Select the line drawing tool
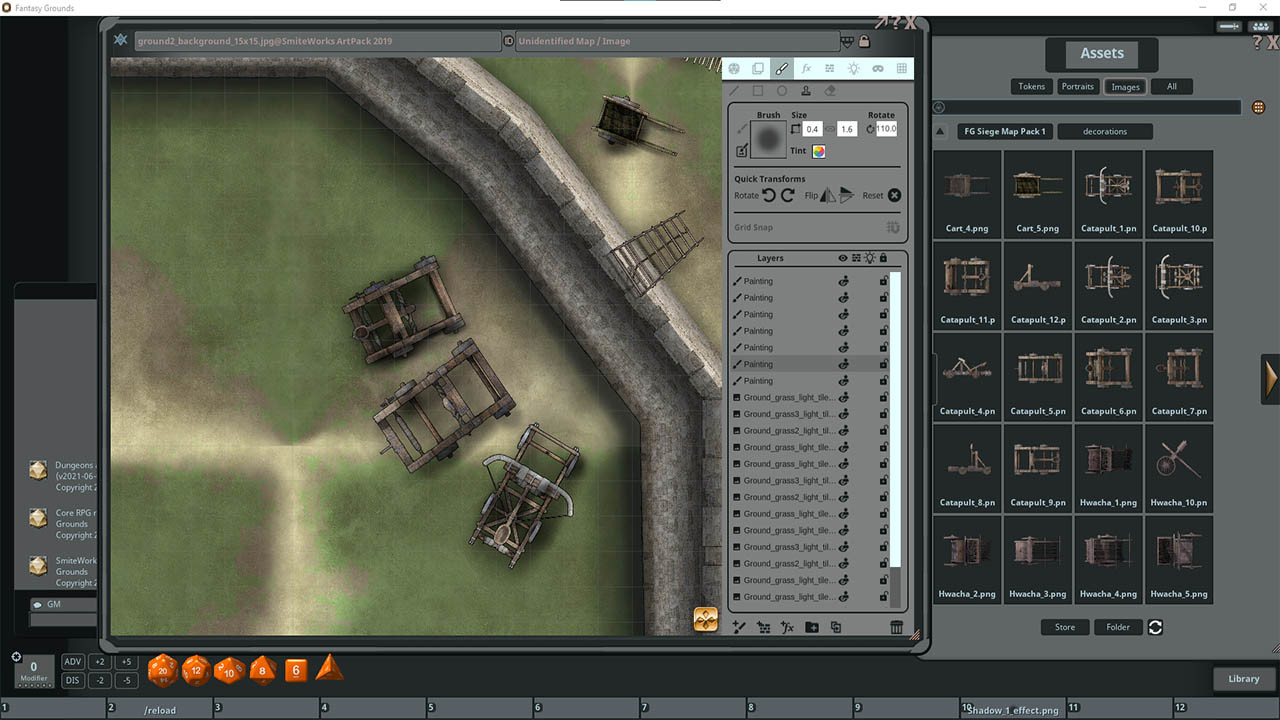Screen dimensions: 1280x720 click(x=734, y=91)
